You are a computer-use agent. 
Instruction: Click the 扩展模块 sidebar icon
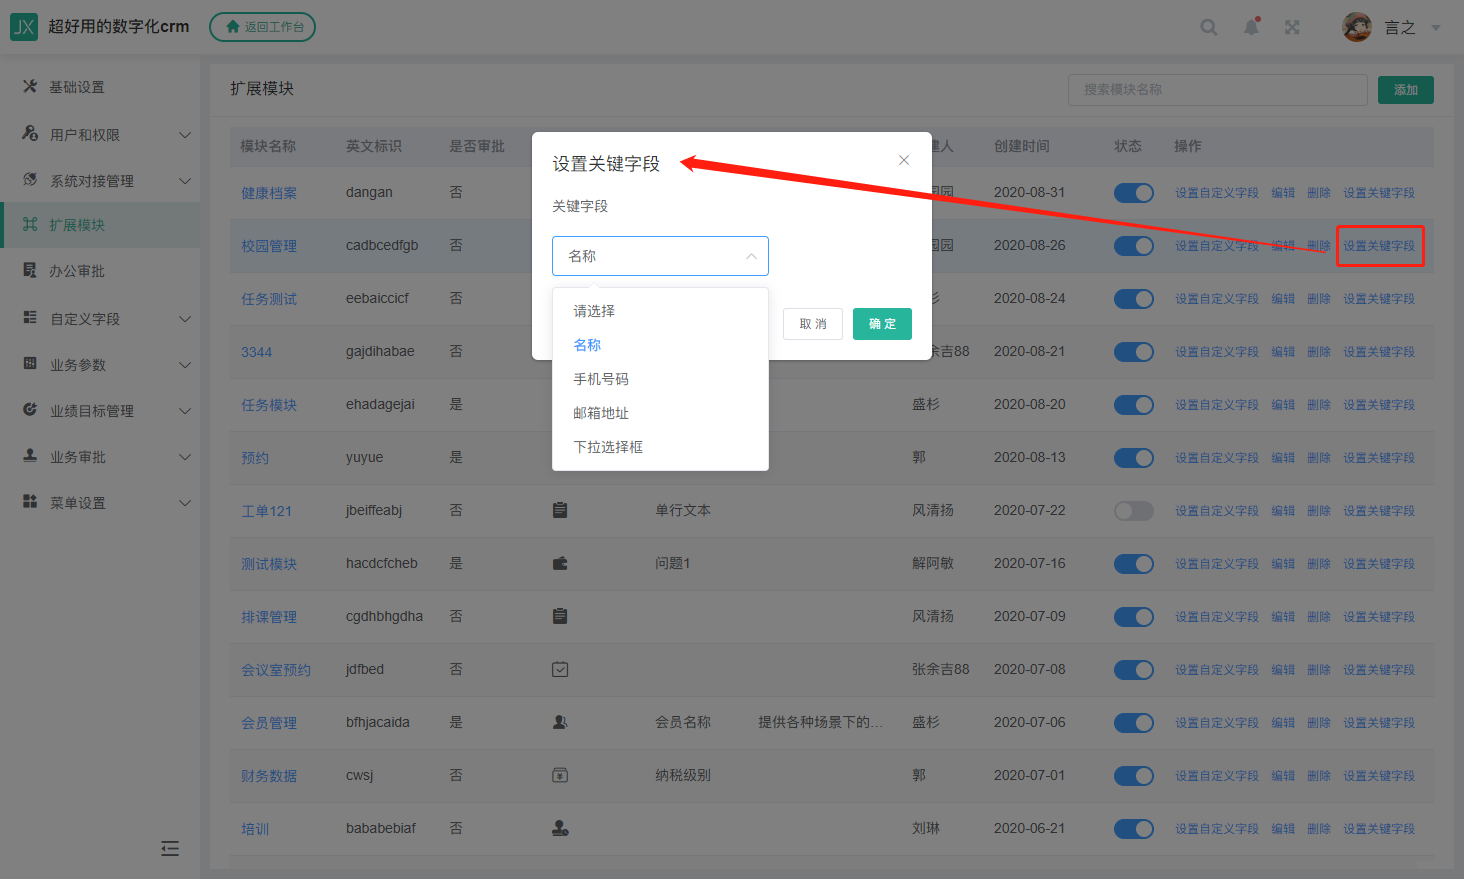pyautogui.click(x=30, y=224)
